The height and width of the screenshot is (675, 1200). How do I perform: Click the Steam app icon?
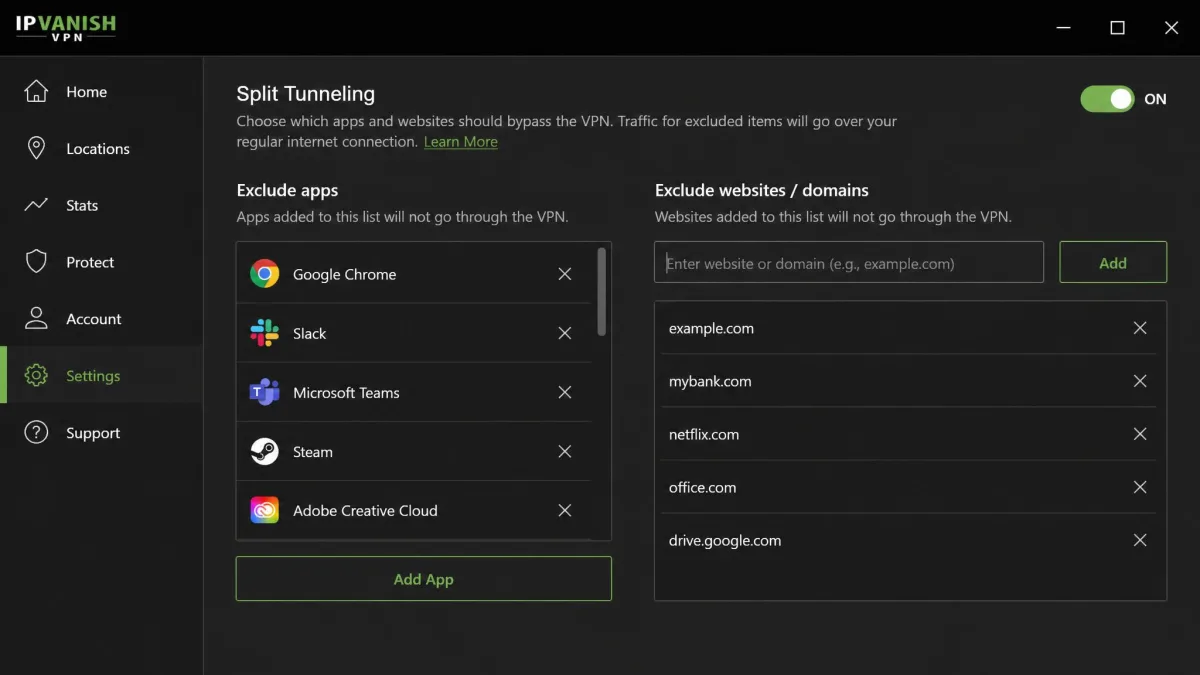coord(264,451)
